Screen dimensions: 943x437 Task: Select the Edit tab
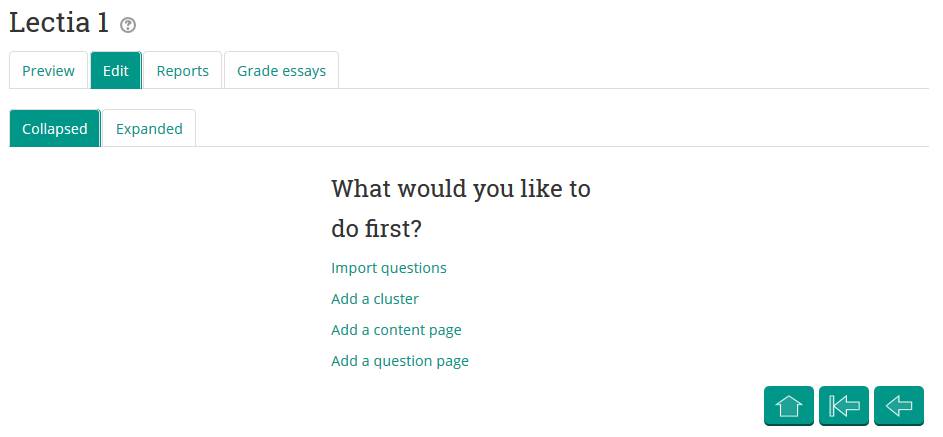point(116,71)
